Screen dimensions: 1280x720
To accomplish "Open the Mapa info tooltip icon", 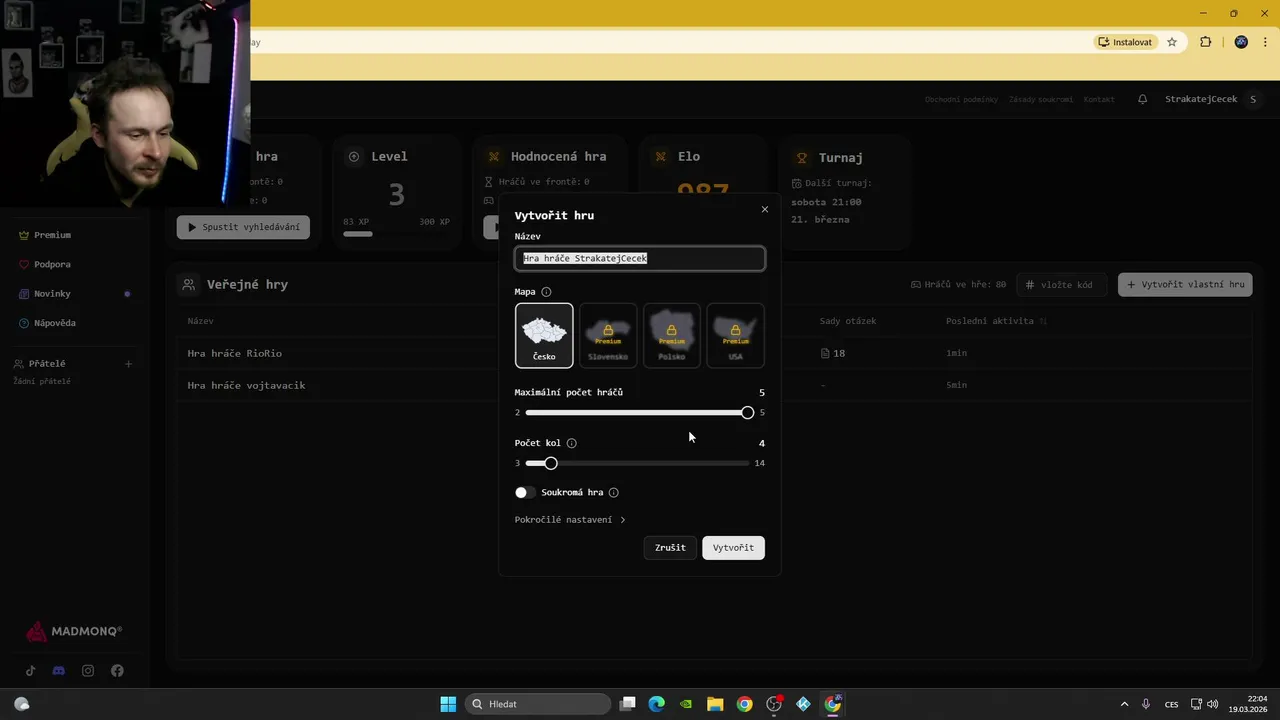I will pos(546,292).
